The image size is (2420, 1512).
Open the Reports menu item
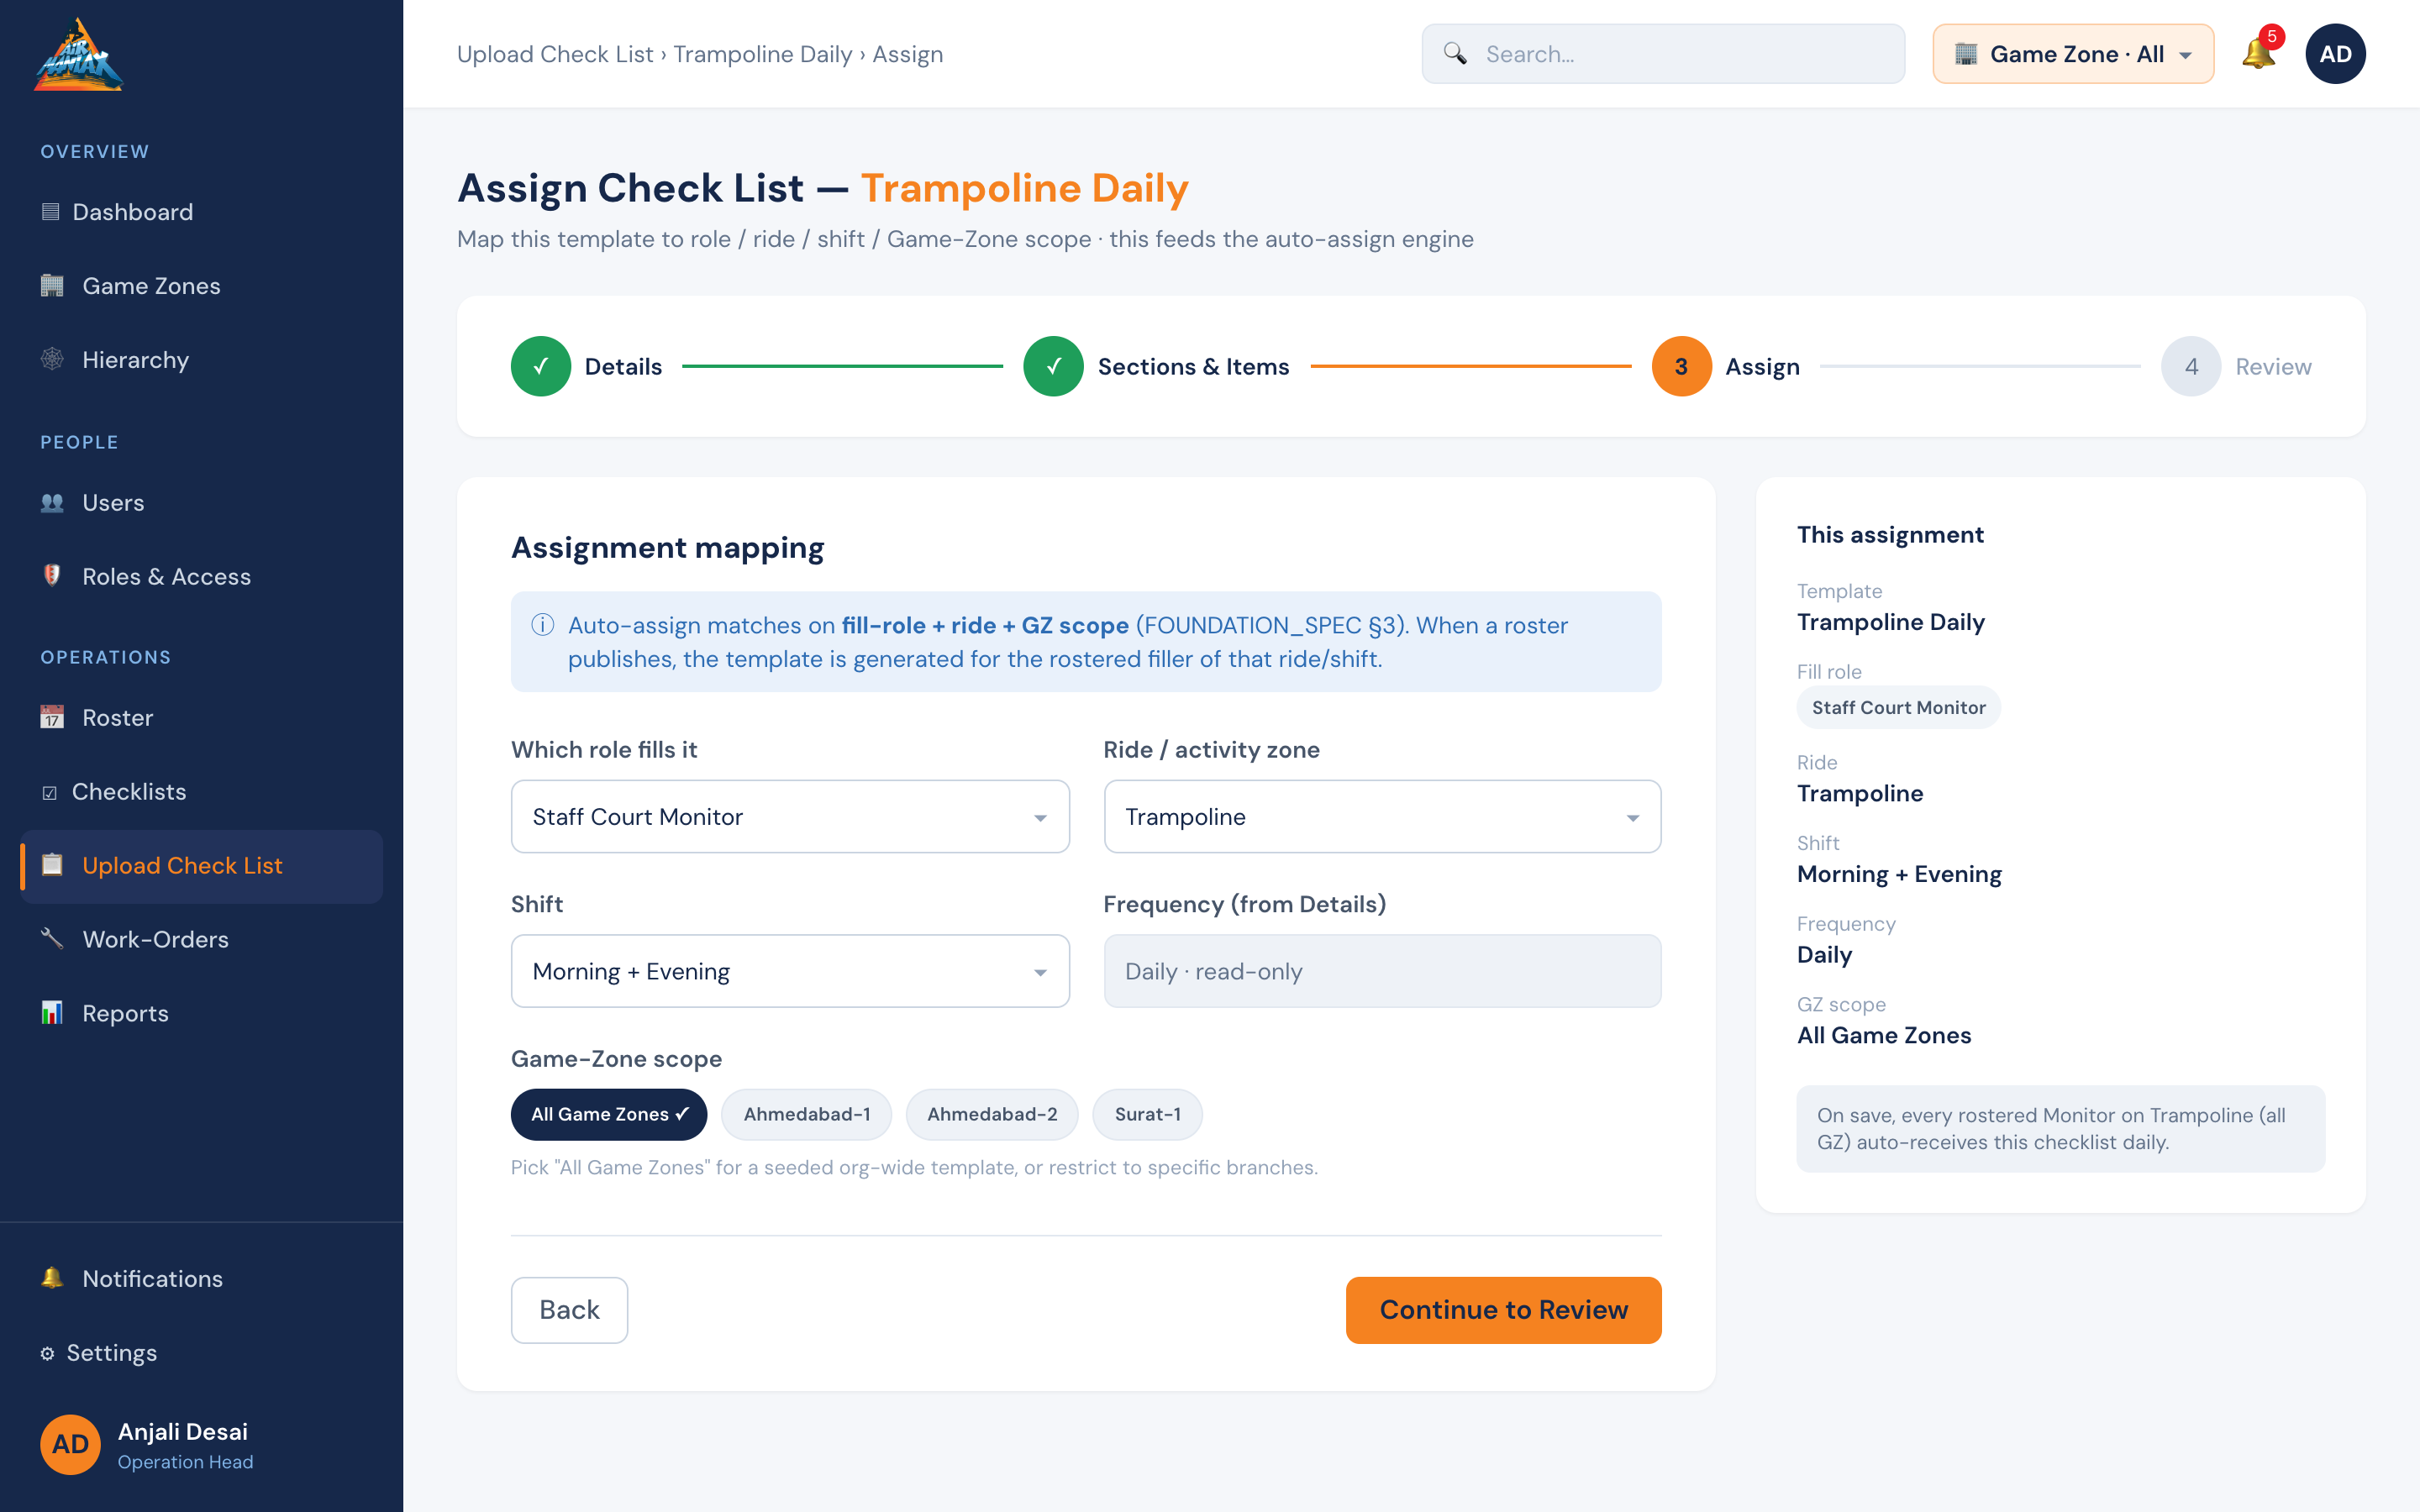pos(201,1013)
